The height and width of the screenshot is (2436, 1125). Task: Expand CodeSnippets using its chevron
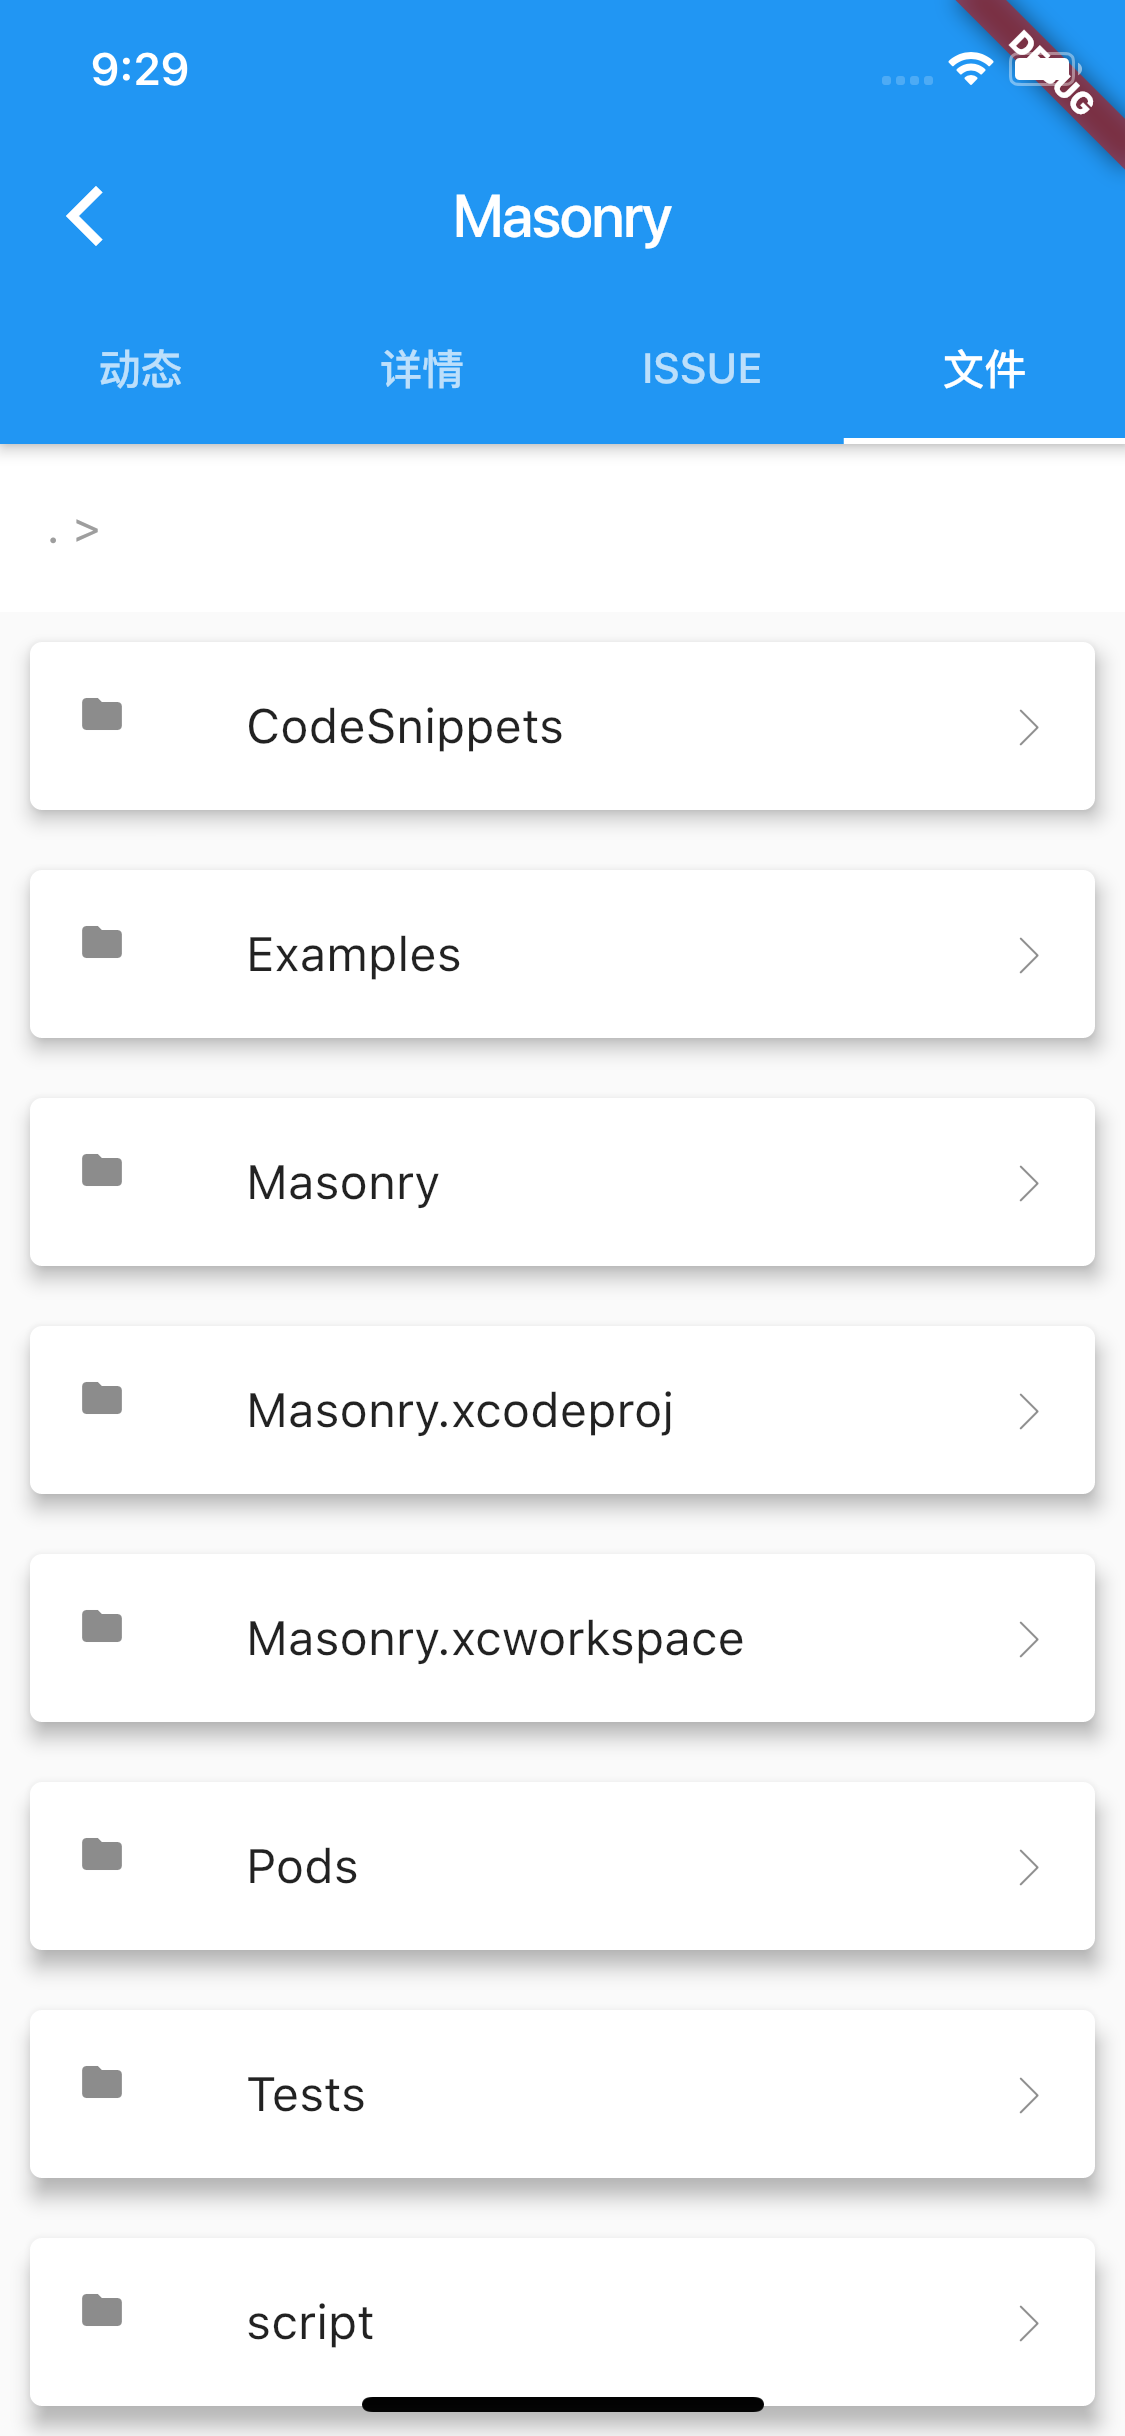1029,727
